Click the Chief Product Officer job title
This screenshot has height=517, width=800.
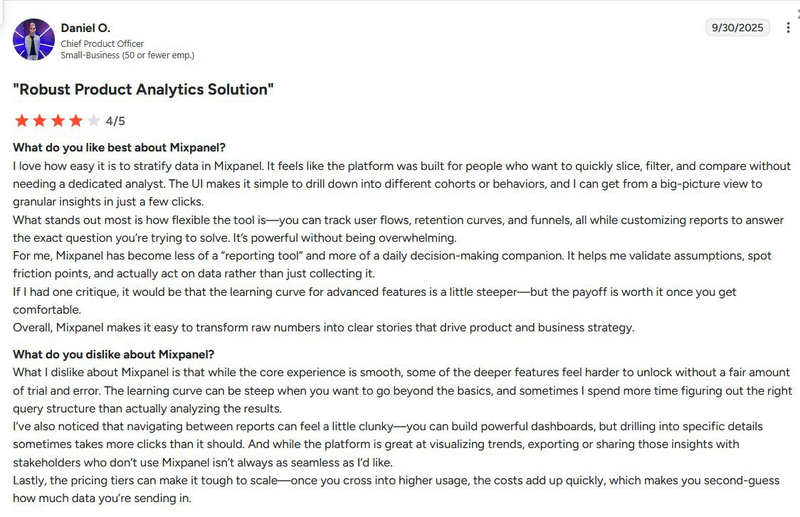102,43
